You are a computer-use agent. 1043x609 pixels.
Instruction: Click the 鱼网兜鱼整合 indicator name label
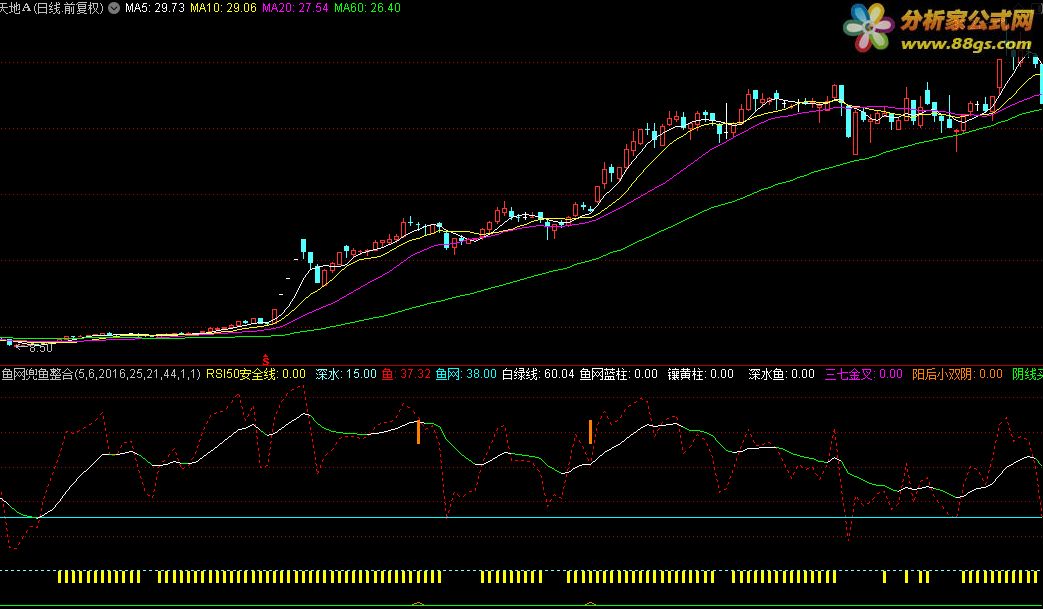click(x=100, y=374)
